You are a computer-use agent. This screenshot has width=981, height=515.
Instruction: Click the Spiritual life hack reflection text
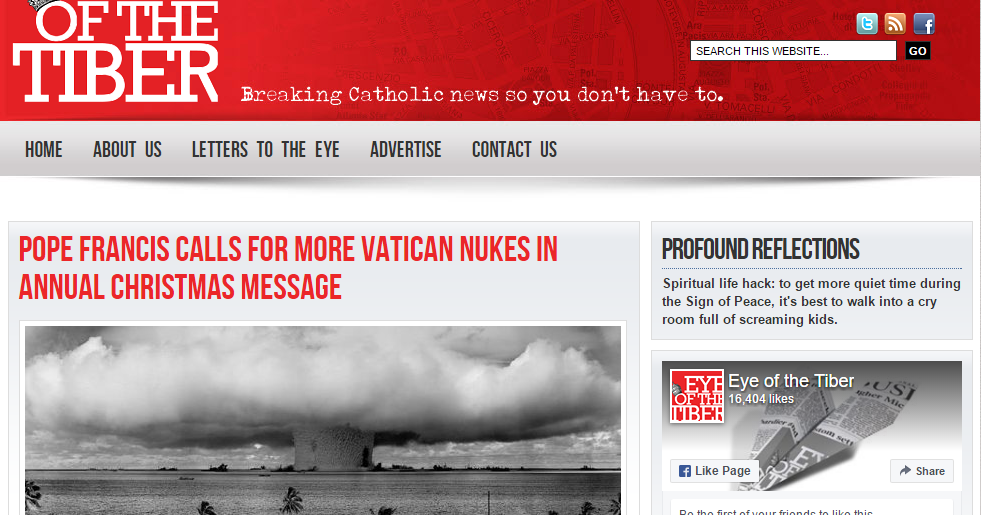pos(811,302)
